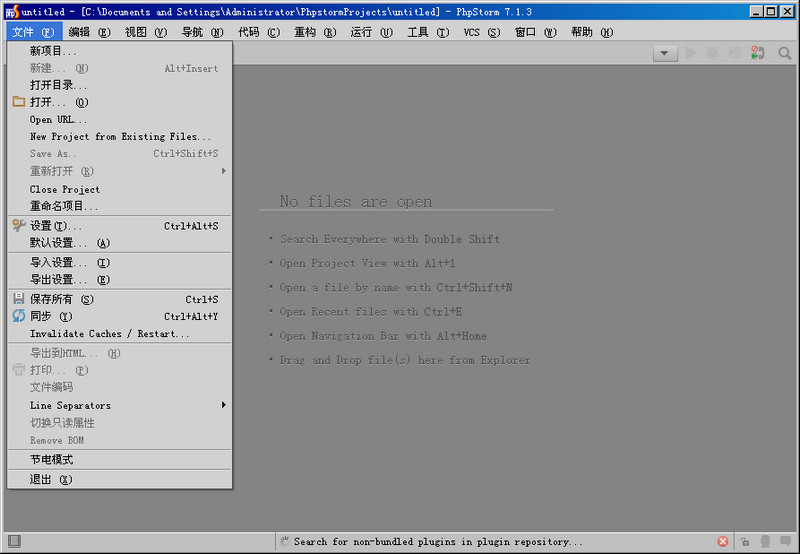Viewport: 800px width, 554px height.
Task: Choose Open URL... menu entry
Action: click(x=120, y=120)
